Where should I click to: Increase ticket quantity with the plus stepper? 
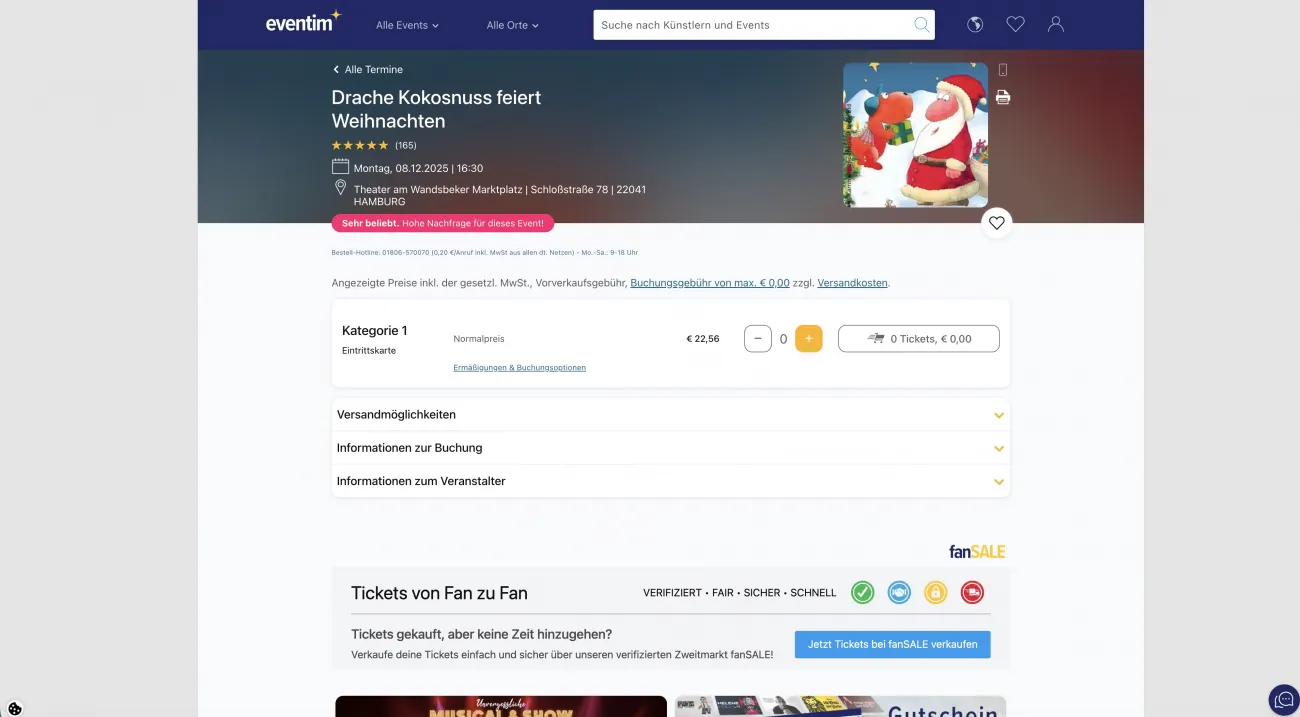[x=809, y=338]
